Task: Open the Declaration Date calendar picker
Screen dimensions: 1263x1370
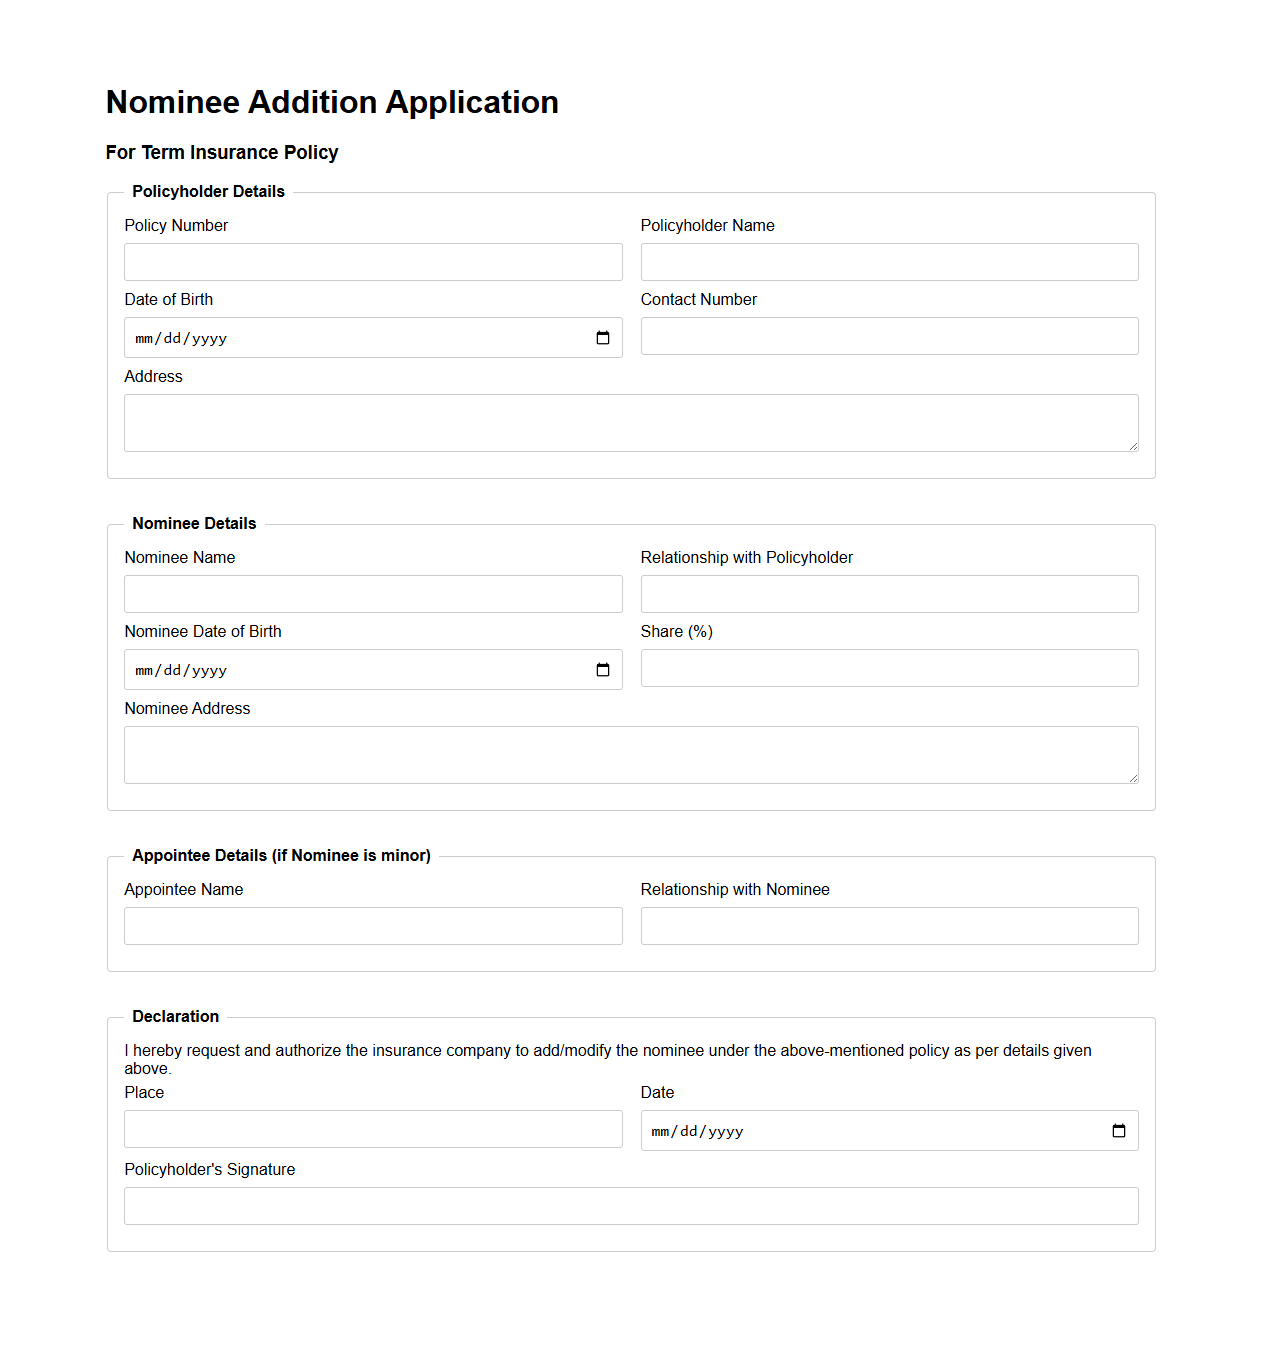Action: [1119, 1130]
